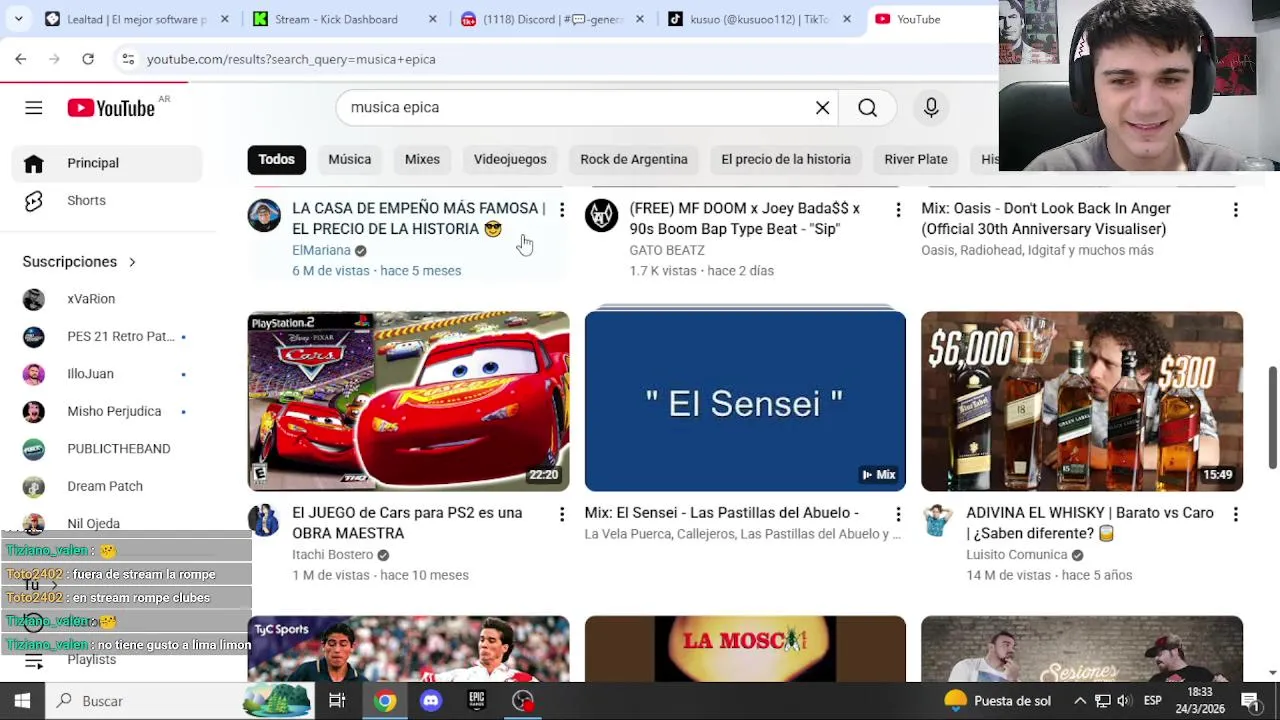1280x720 pixels.
Task: Open the TyC Sports video thumbnail
Action: point(408,649)
